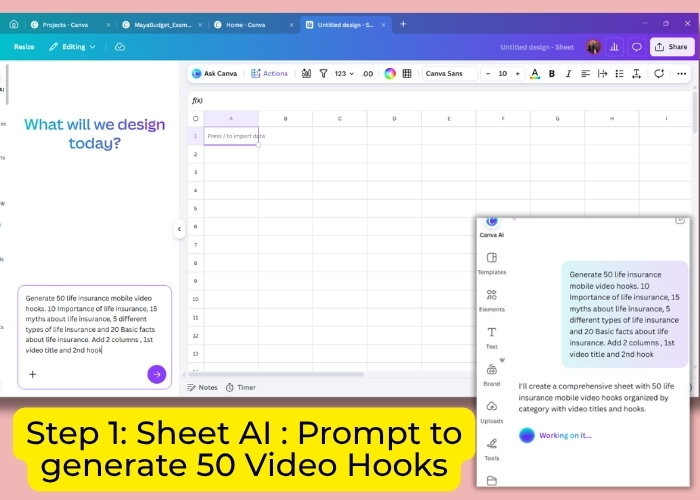The width and height of the screenshot is (700, 500).
Task: Click the Resize button
Action: (24, 46)
